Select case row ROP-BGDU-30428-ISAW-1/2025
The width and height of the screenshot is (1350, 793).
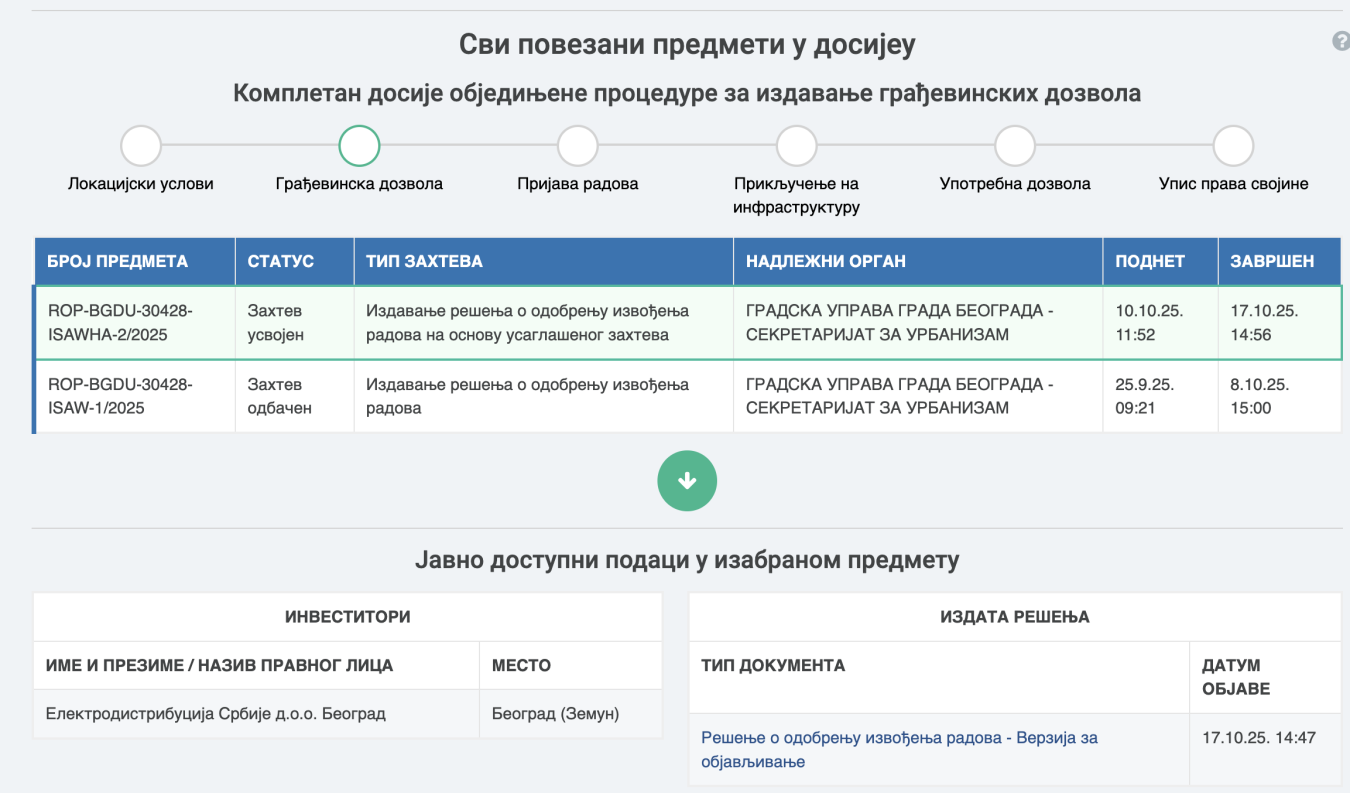click(x=120, y=396)
